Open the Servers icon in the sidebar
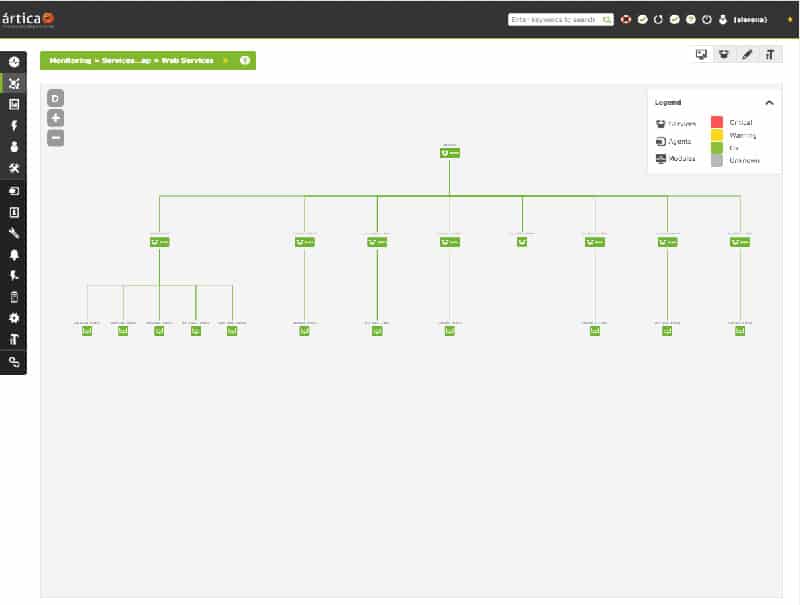The width and height of the screenshot is (800, 605). coord(14,297)
